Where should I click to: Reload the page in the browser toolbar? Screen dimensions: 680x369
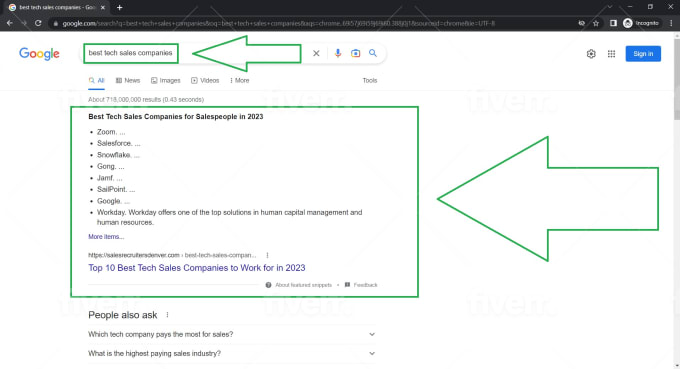point(38,23)
